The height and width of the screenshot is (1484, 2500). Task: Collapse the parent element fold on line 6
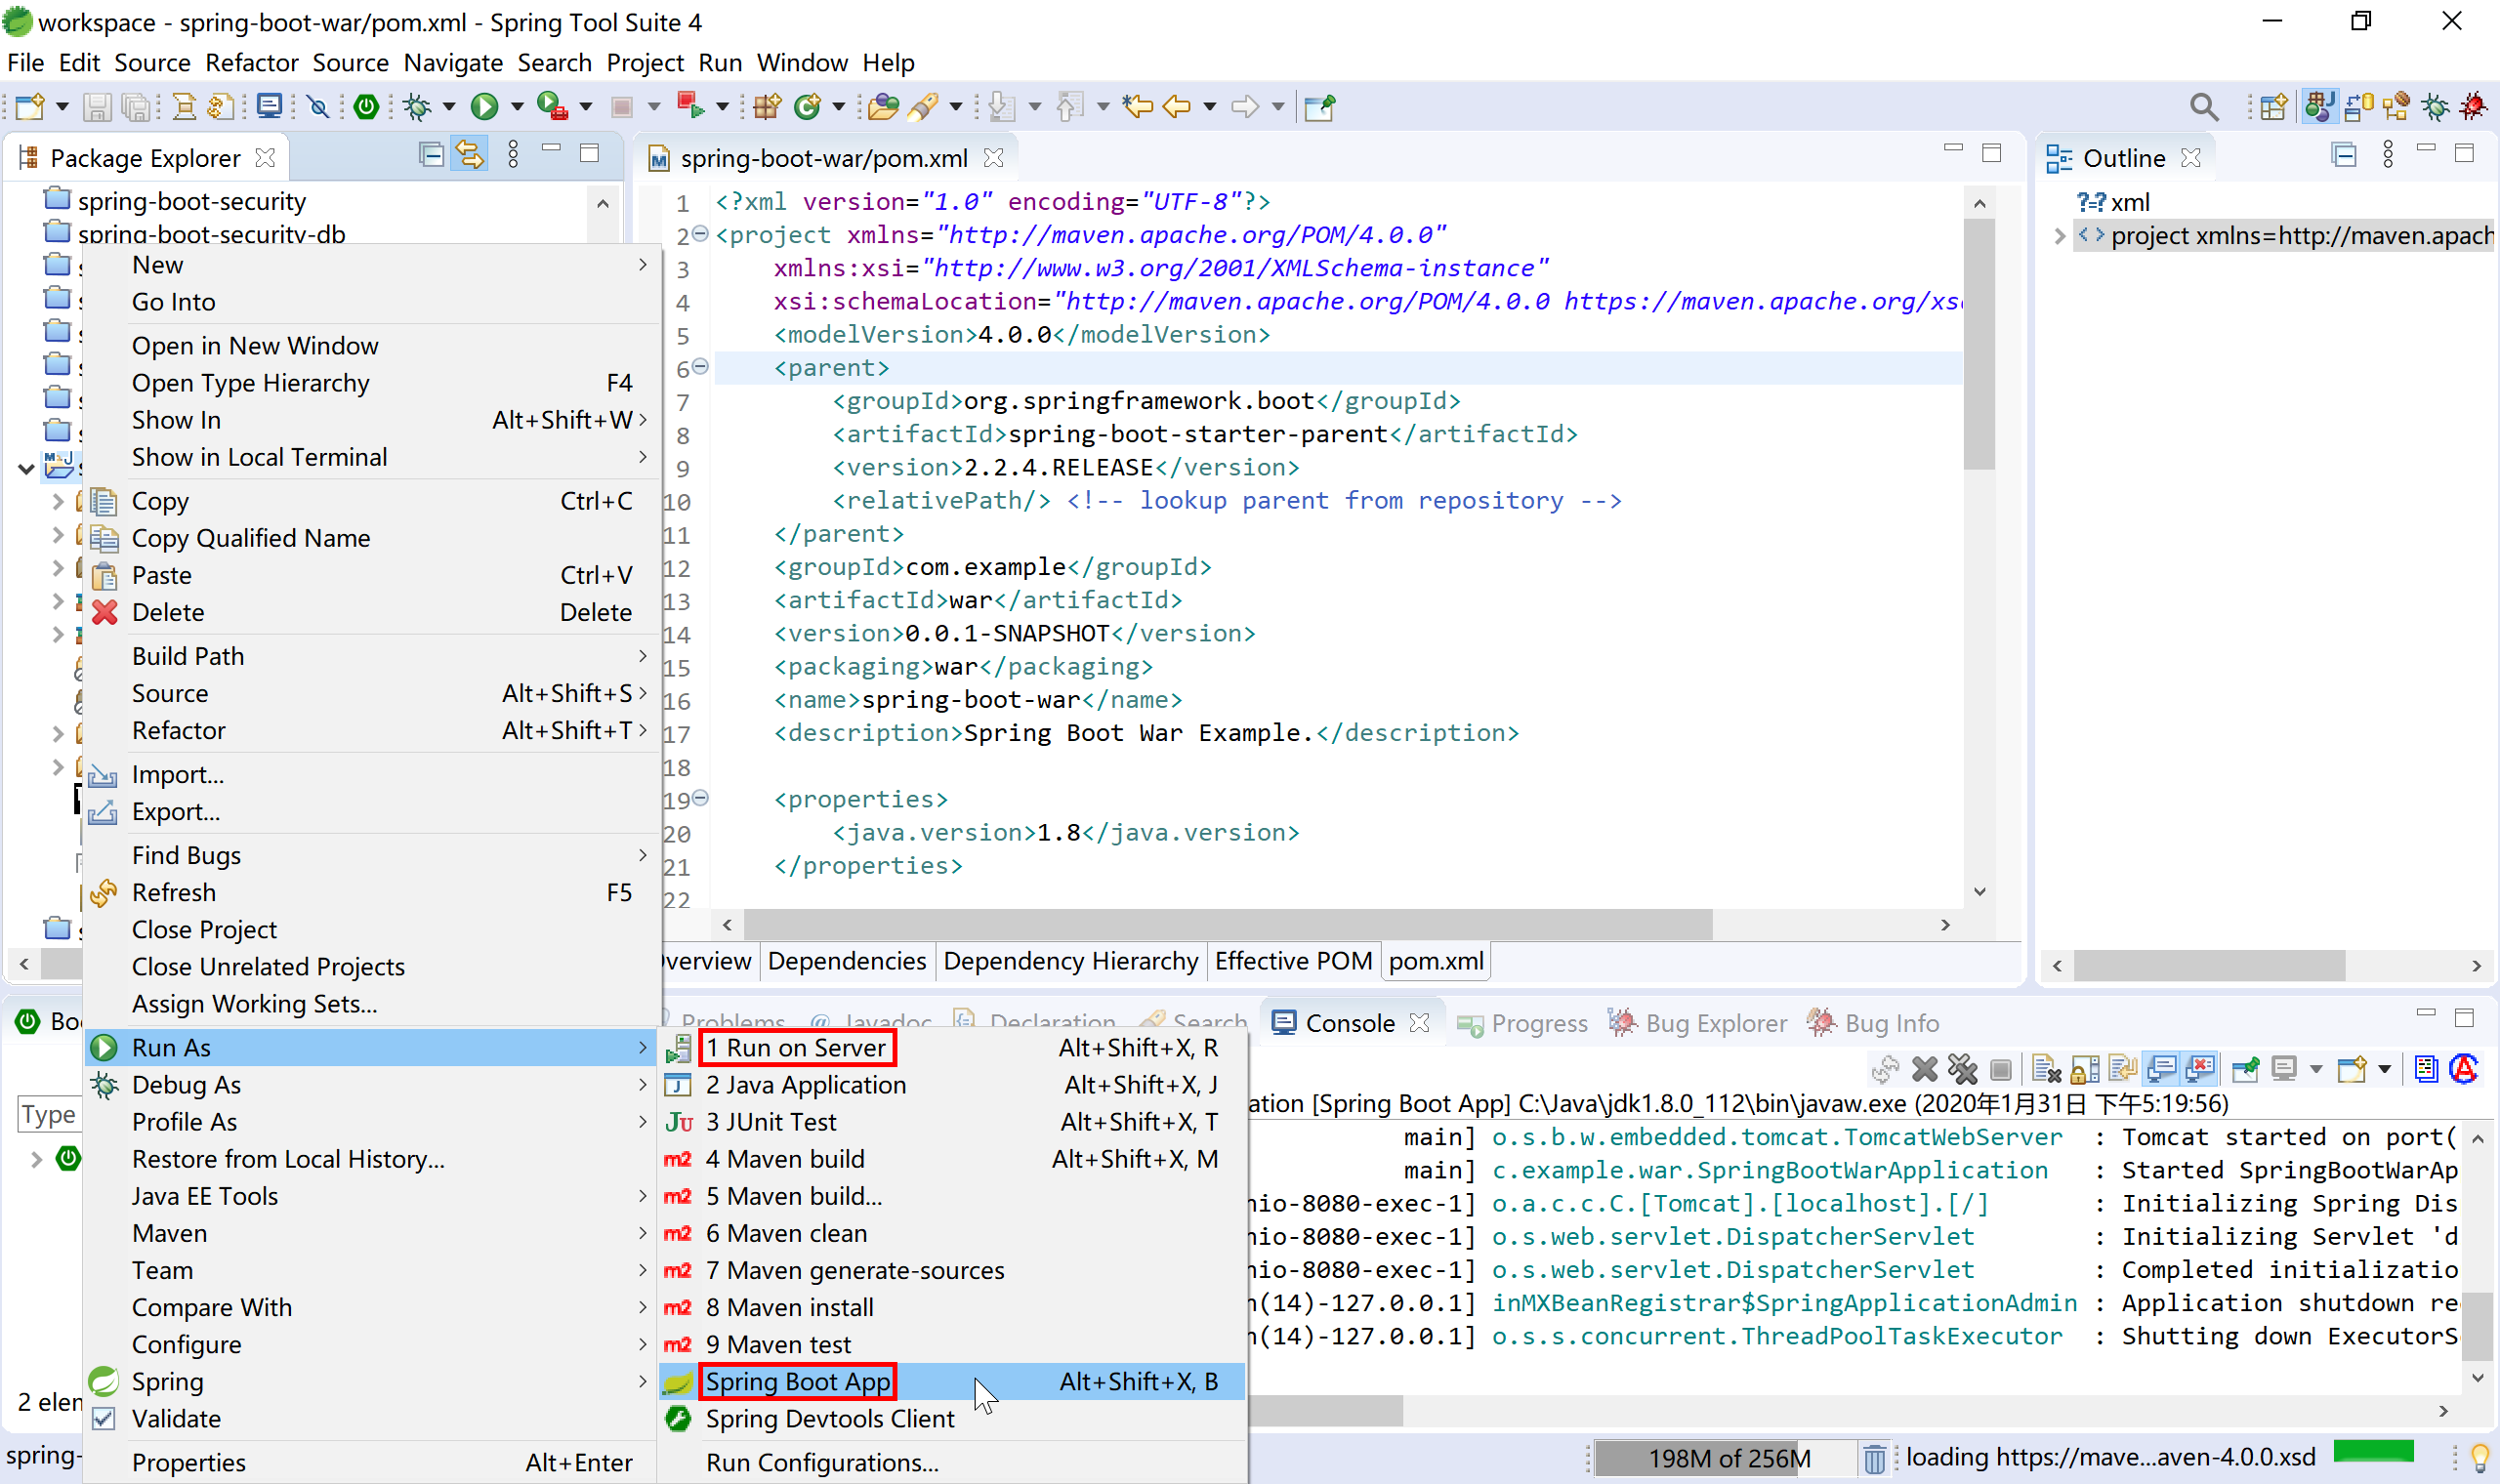tap(701, 367)
